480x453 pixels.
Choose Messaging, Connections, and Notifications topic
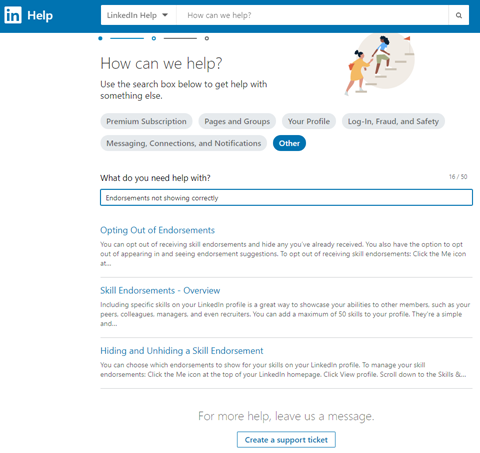point(184,143)
